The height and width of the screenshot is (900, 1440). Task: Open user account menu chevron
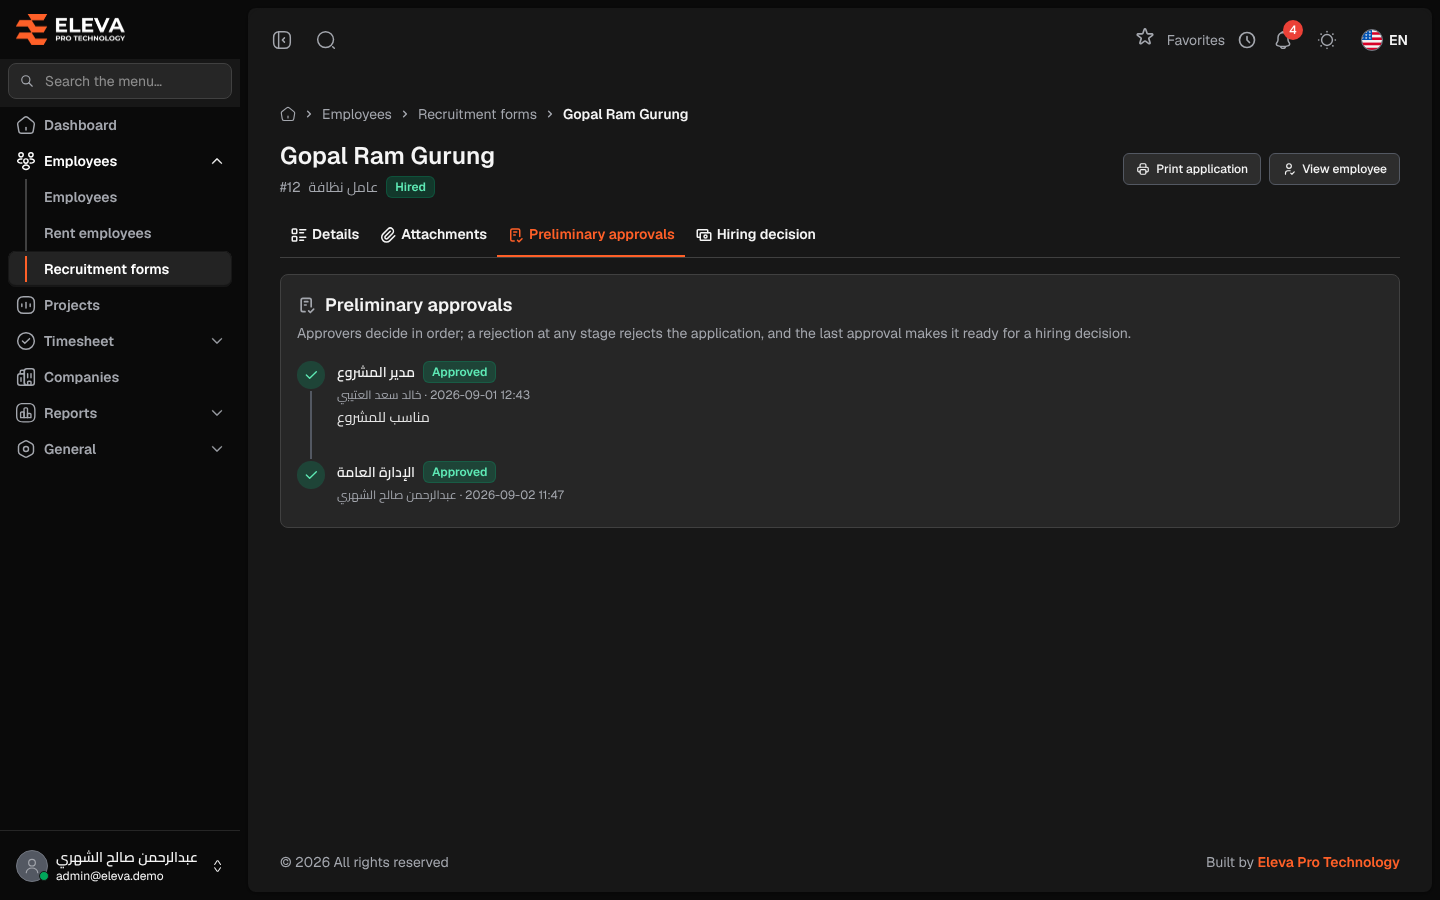coord(217,866)
